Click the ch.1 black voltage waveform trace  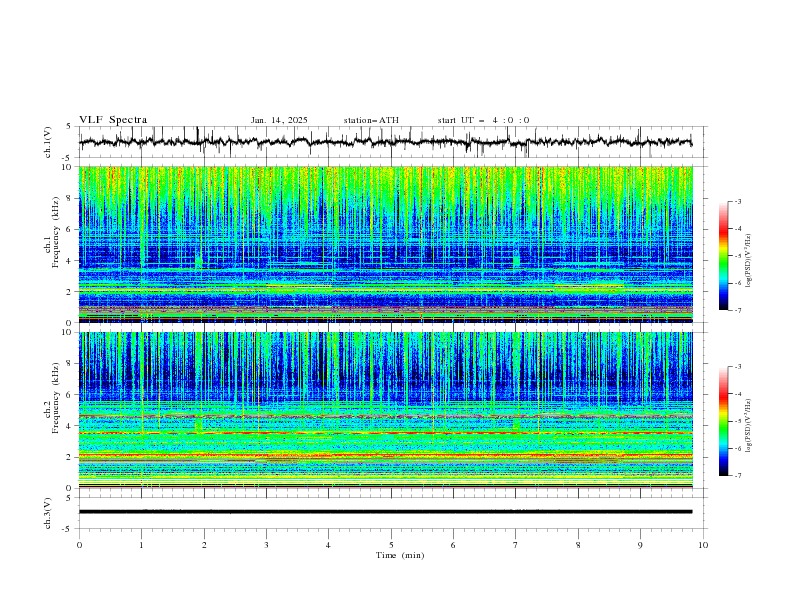tap(385, 142)
